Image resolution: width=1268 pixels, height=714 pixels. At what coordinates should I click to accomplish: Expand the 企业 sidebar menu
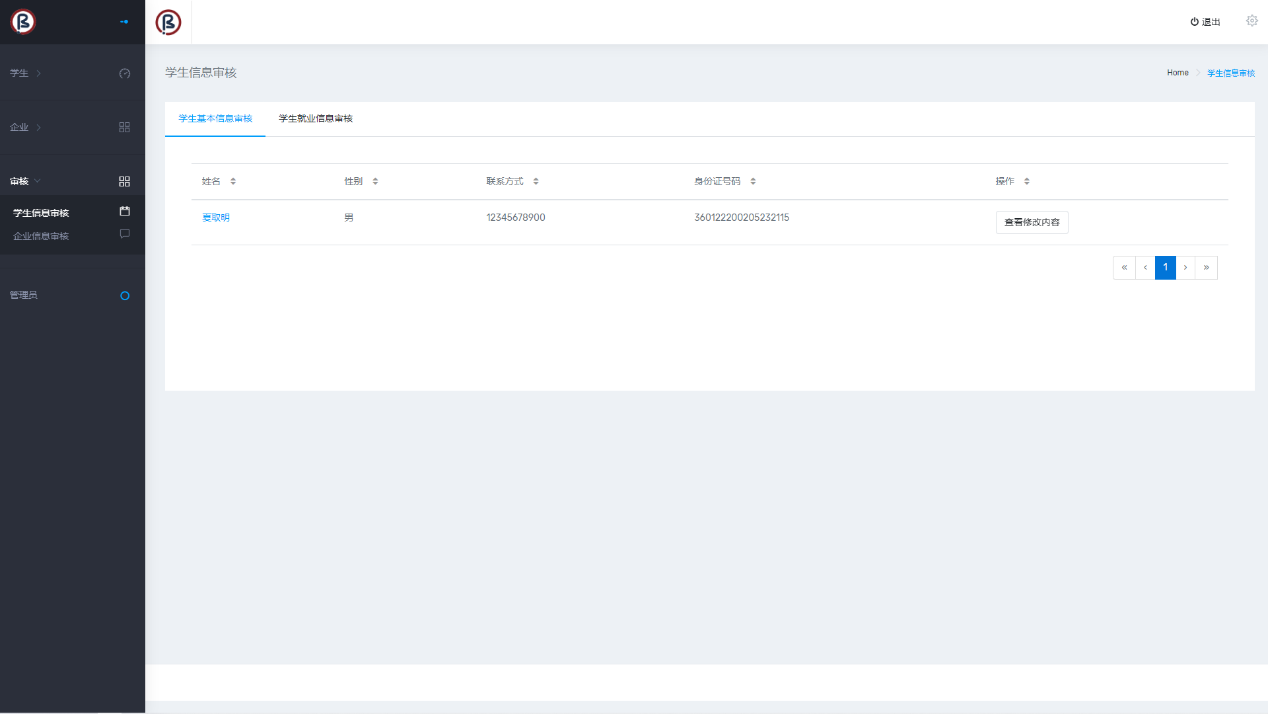tap(25, 127)
